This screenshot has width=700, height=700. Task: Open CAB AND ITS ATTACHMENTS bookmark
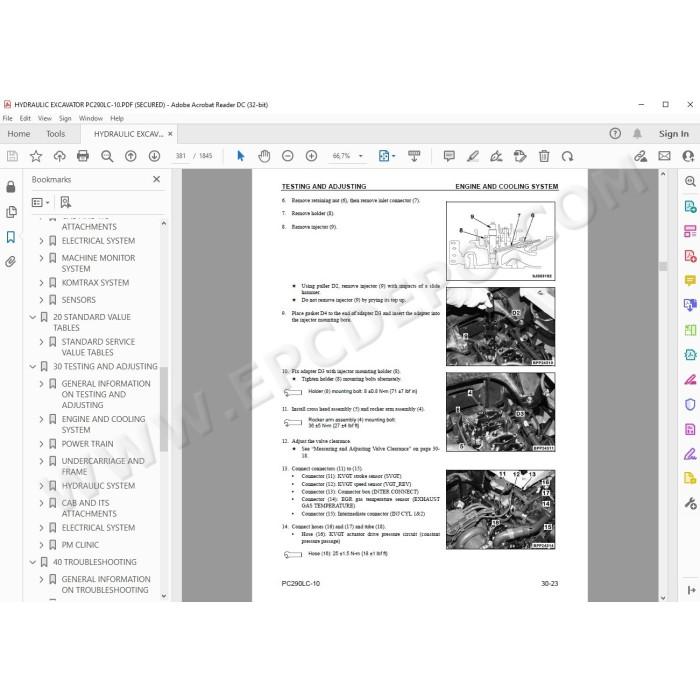point(89,508)
